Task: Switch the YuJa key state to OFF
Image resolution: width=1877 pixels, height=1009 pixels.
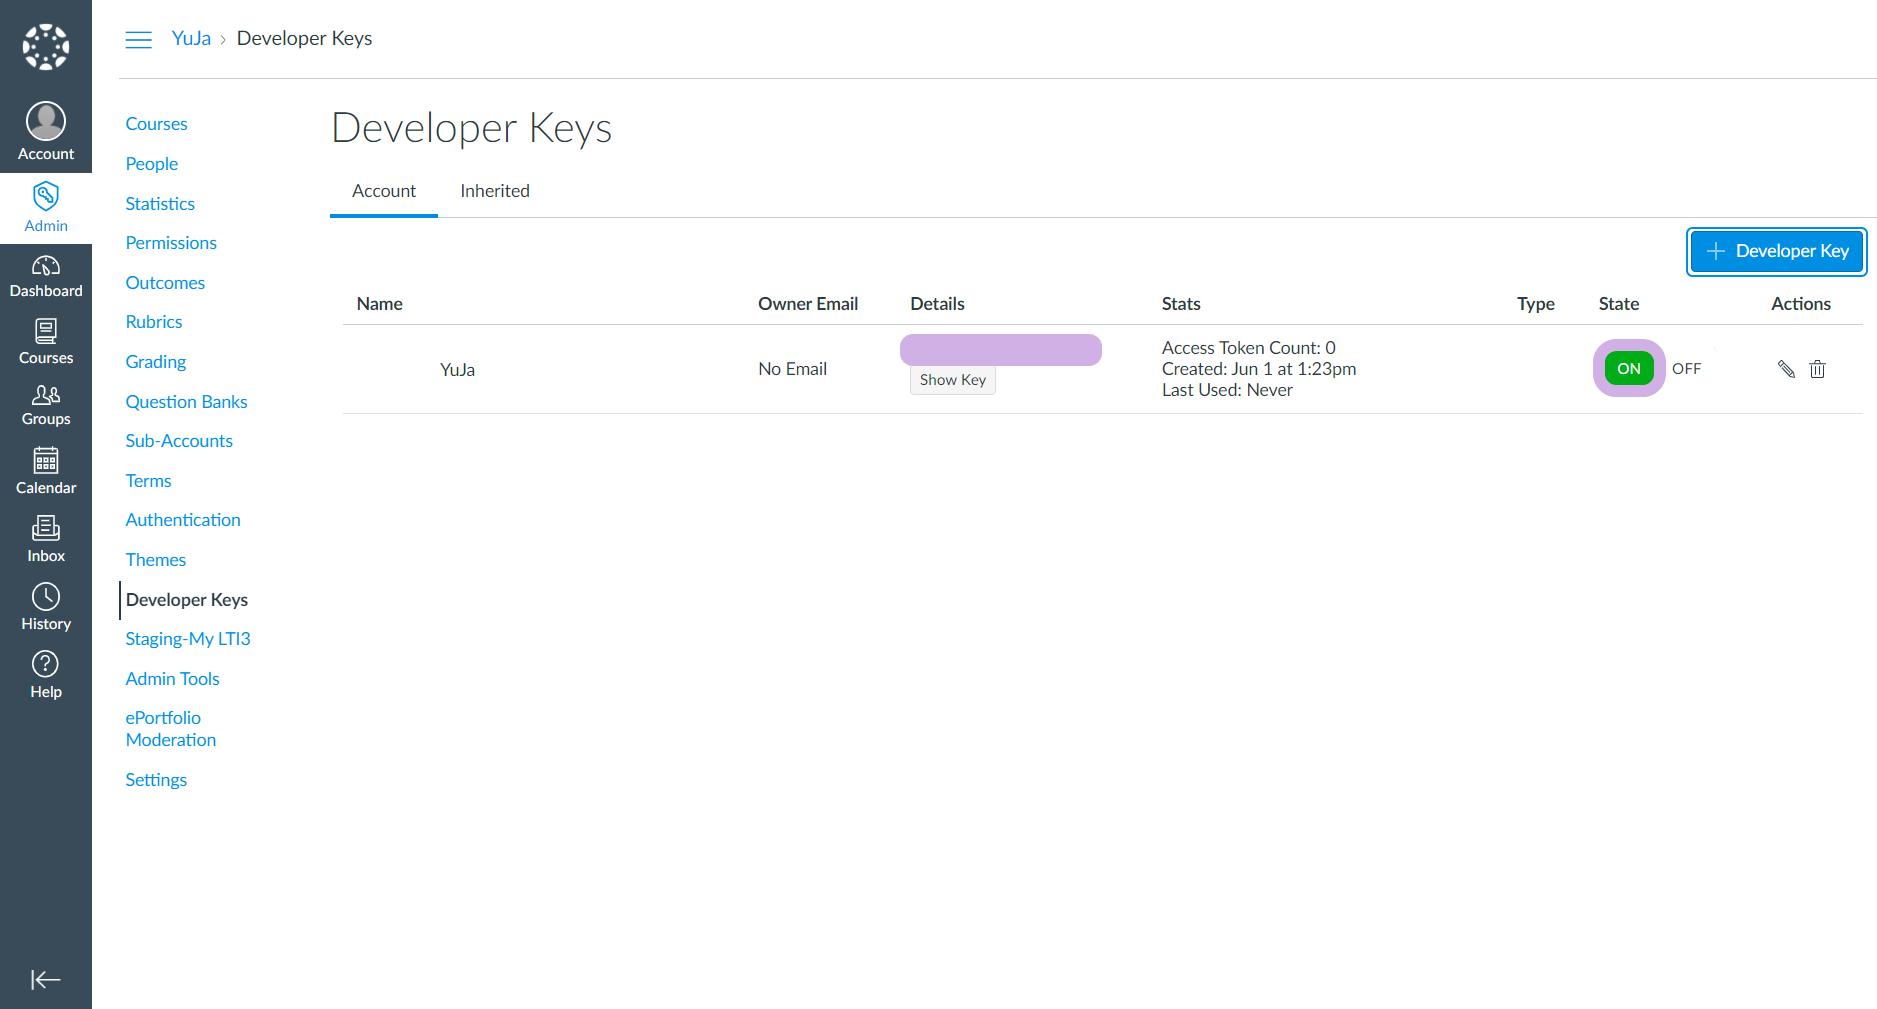Action: 1686,369
